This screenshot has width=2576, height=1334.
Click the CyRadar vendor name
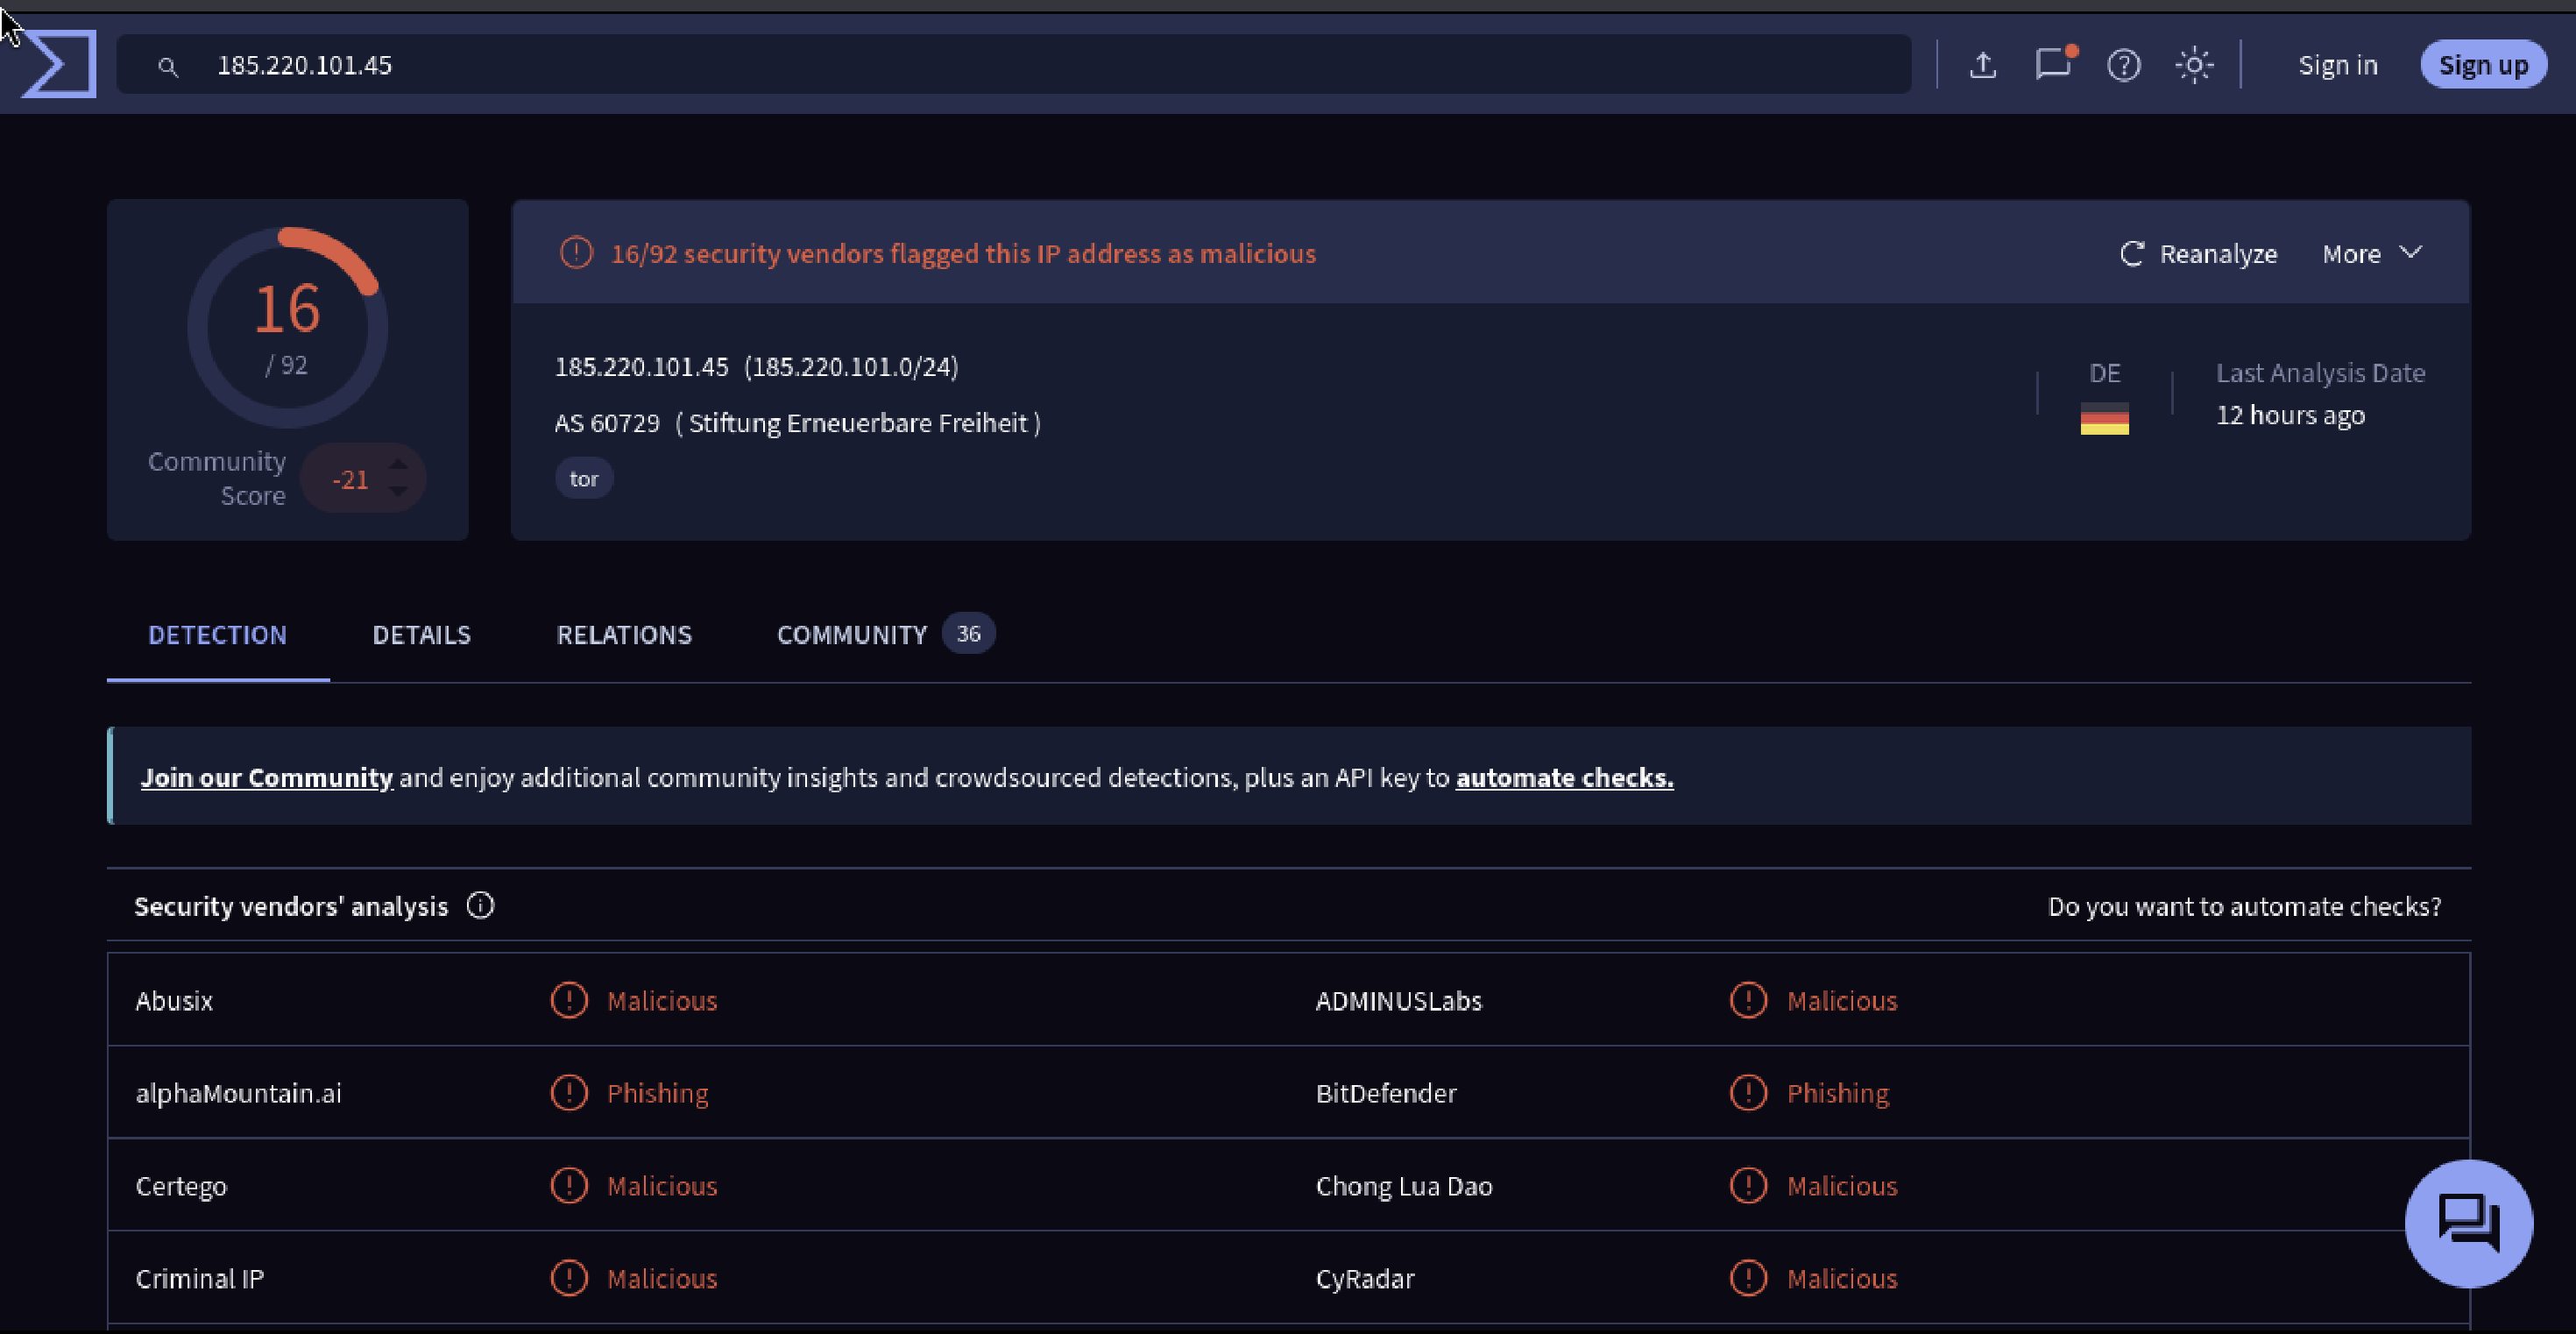point(1365,1279)
